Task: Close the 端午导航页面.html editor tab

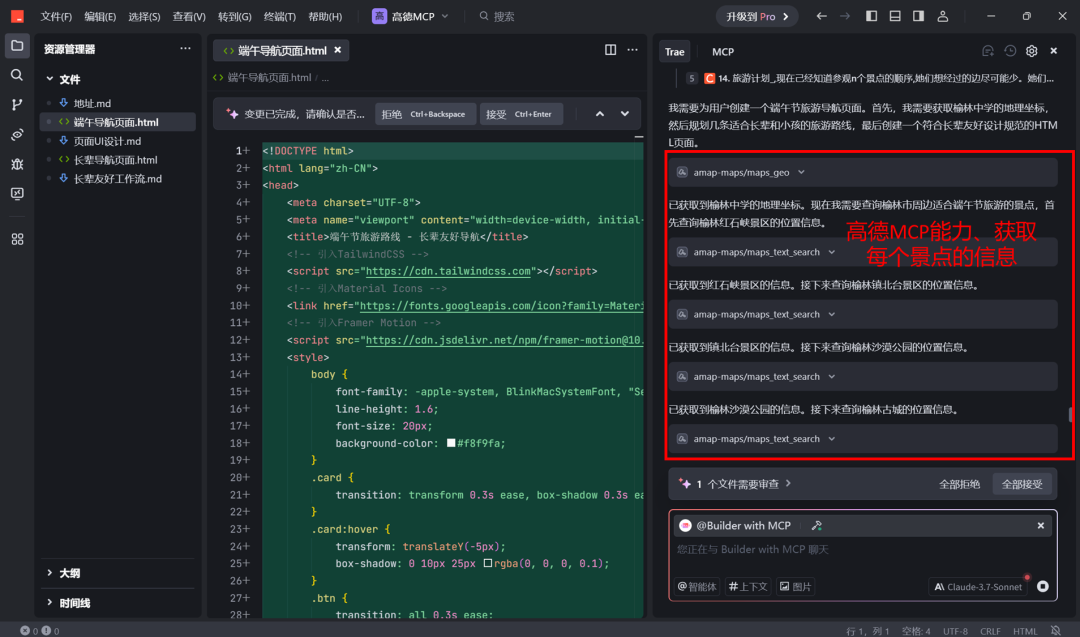Action: [338, 50]
